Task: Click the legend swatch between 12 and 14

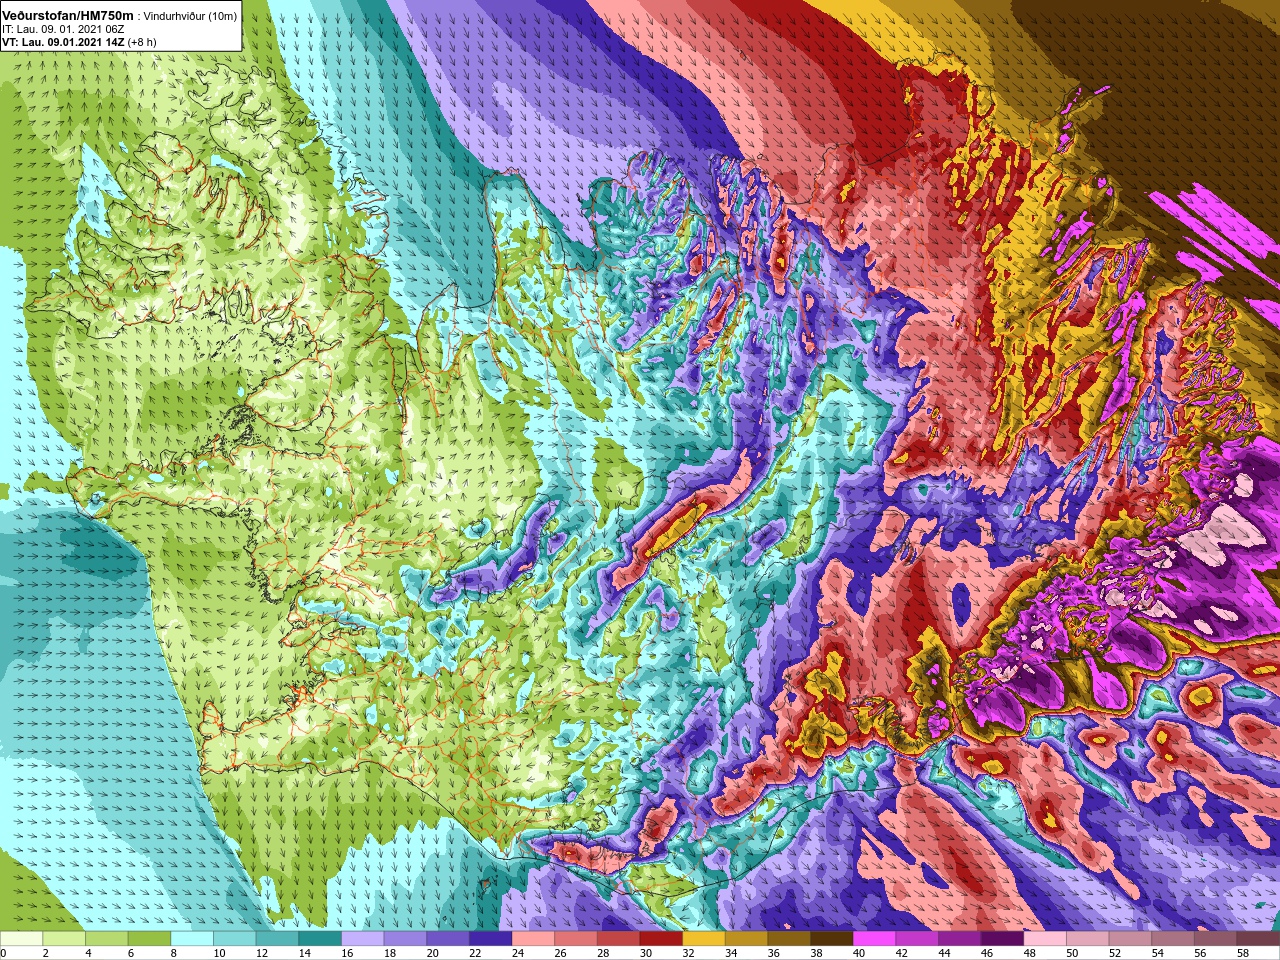Action: (x=277, y=940)
